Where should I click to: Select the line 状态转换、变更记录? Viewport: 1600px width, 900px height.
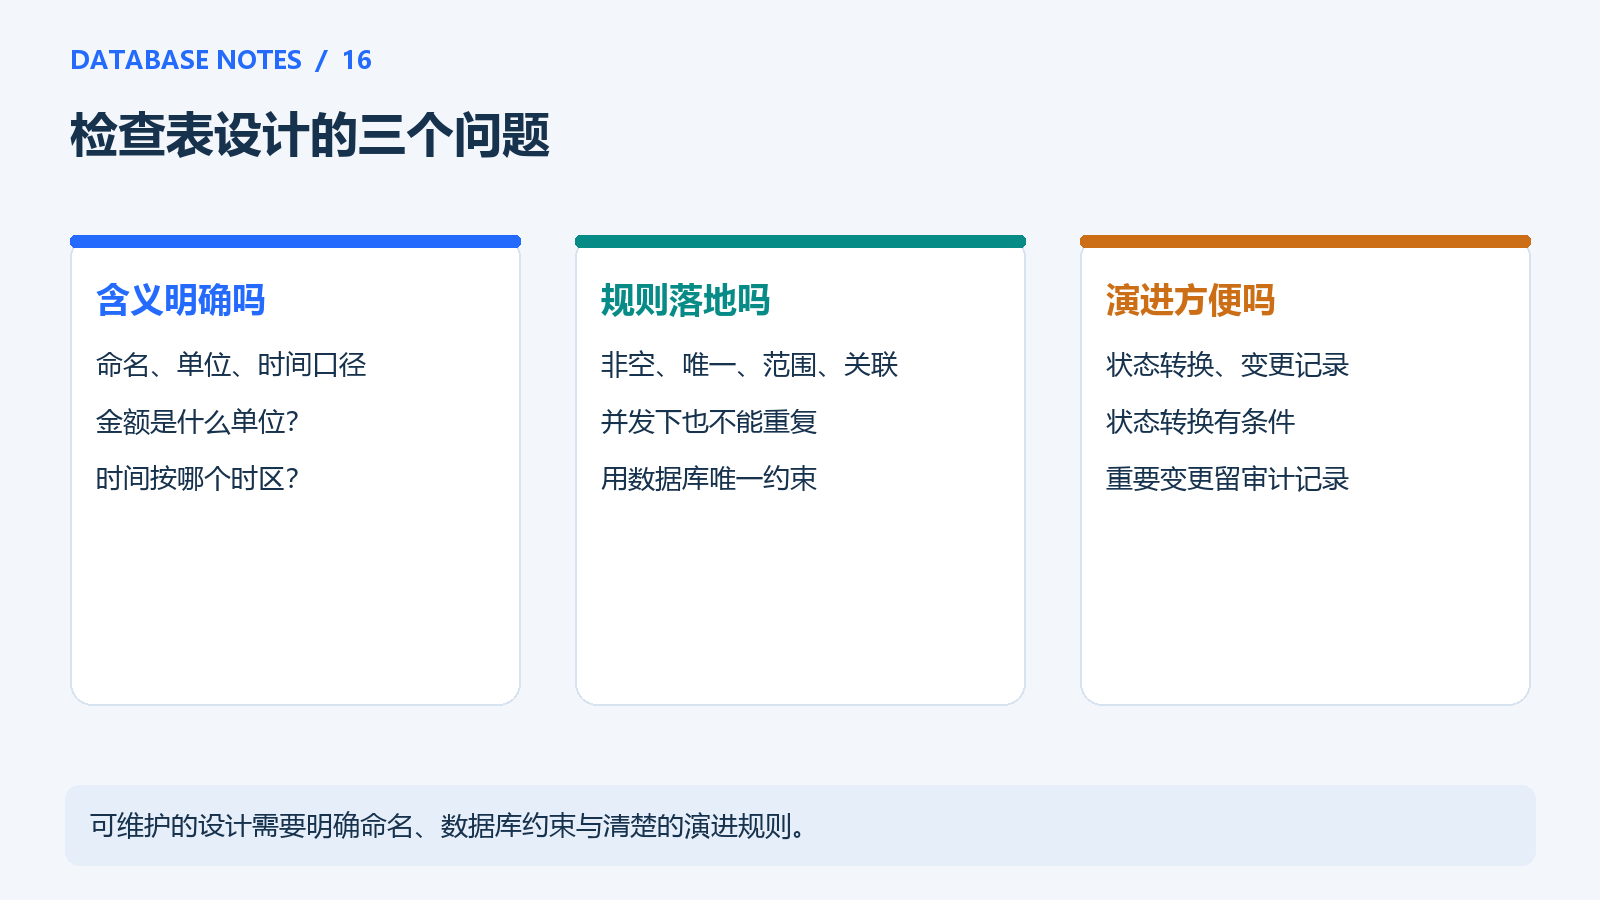click(1228, 365)
